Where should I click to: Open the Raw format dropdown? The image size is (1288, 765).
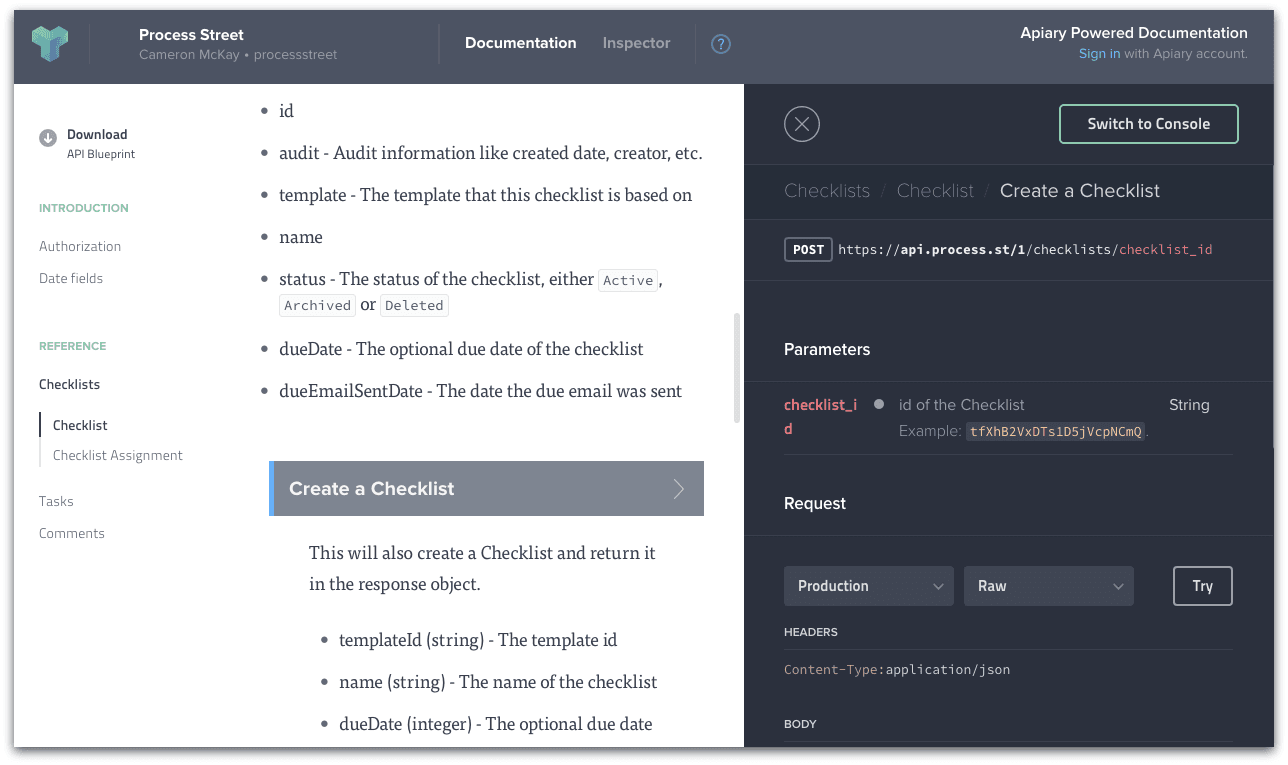(1048, 586)
